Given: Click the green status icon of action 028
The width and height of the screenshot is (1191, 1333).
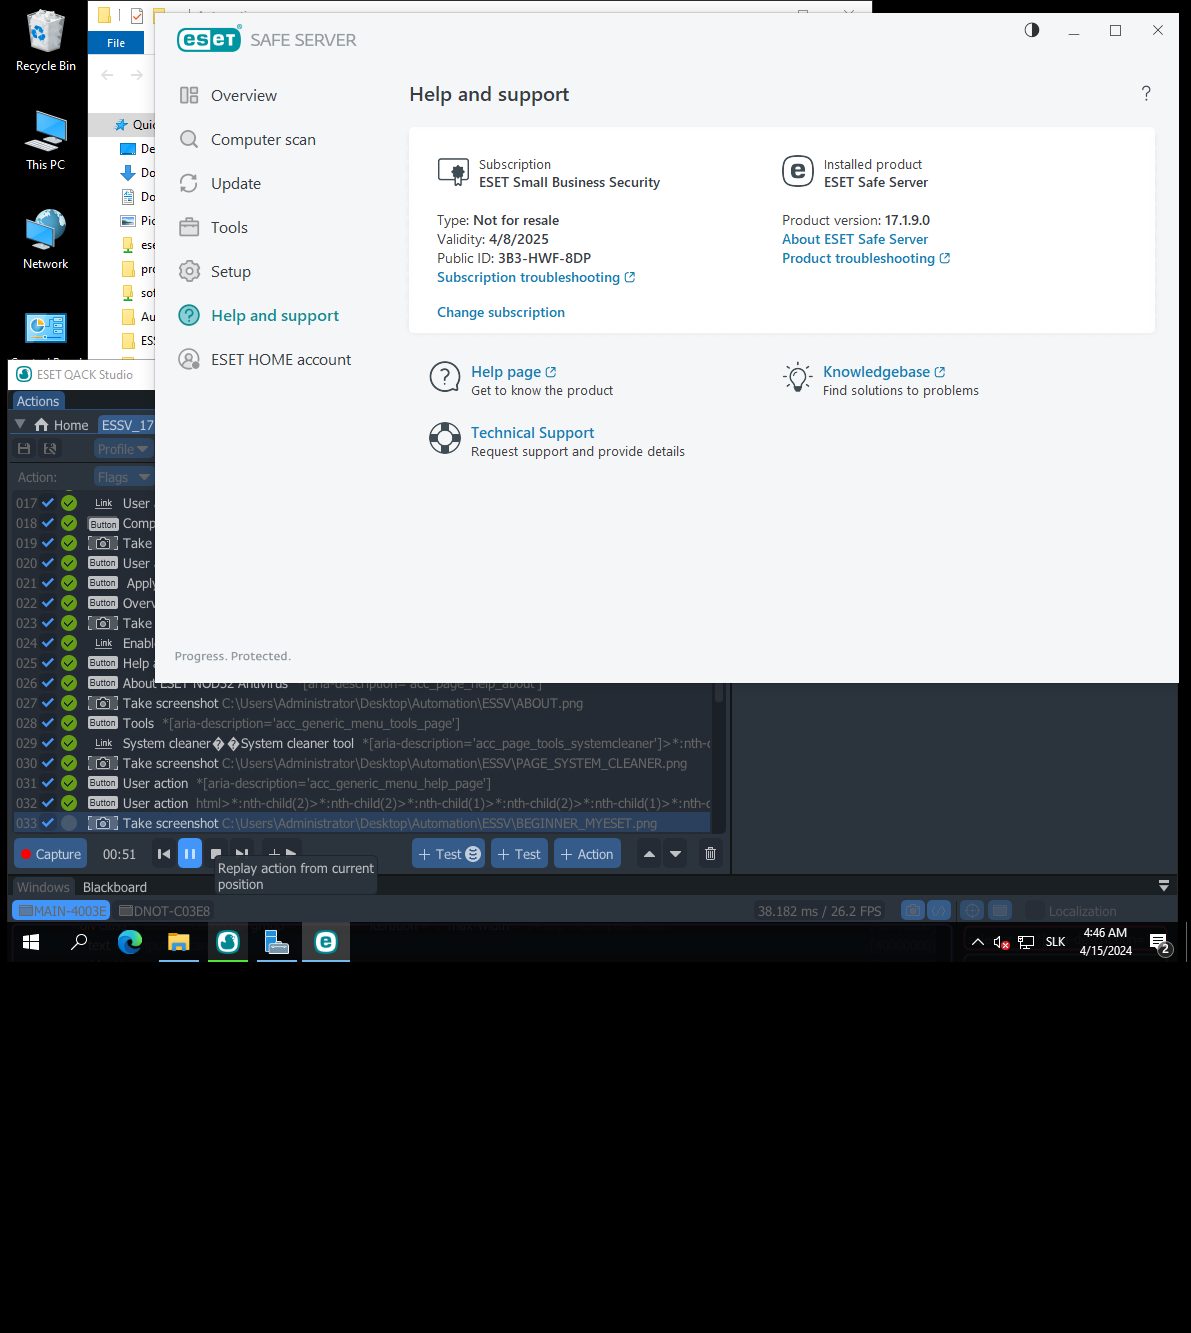Looking at the screenshot, I should tap(69, 723).
